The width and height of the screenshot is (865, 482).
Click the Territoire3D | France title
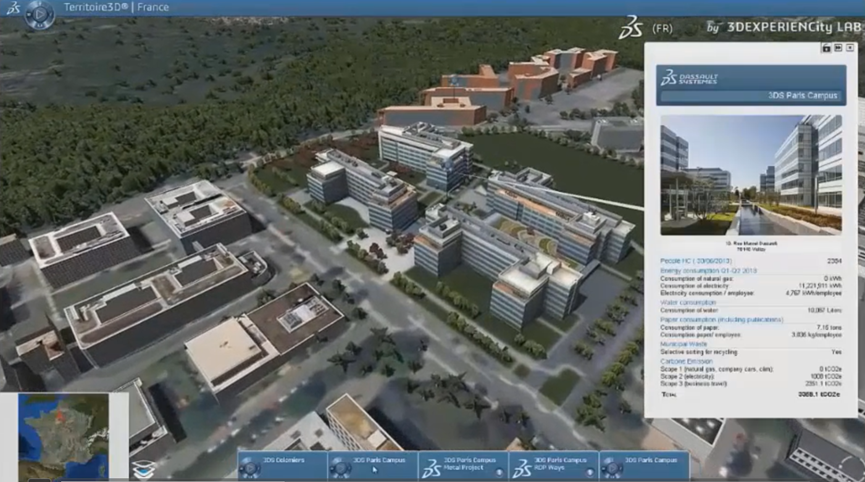(116, 7)
